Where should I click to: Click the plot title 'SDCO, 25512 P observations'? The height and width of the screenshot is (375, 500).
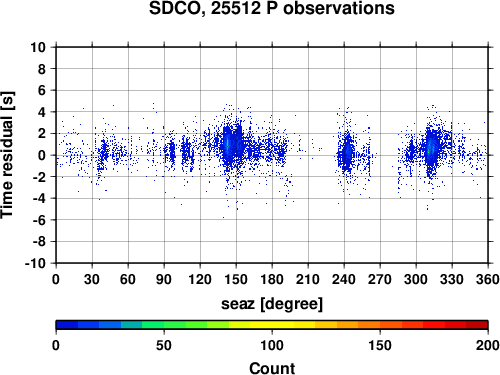coord(272,8)
